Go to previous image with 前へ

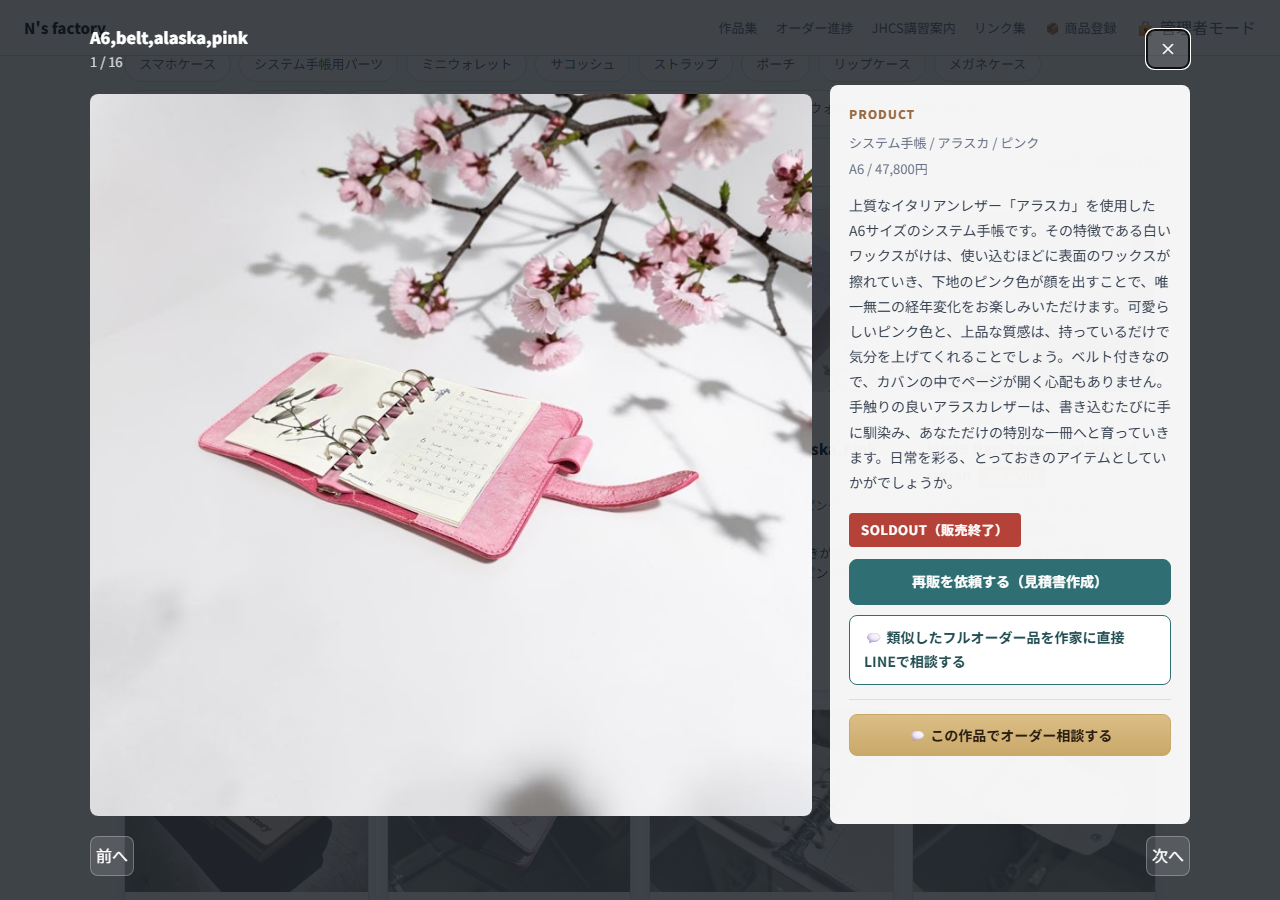click(x=112, y=856)
